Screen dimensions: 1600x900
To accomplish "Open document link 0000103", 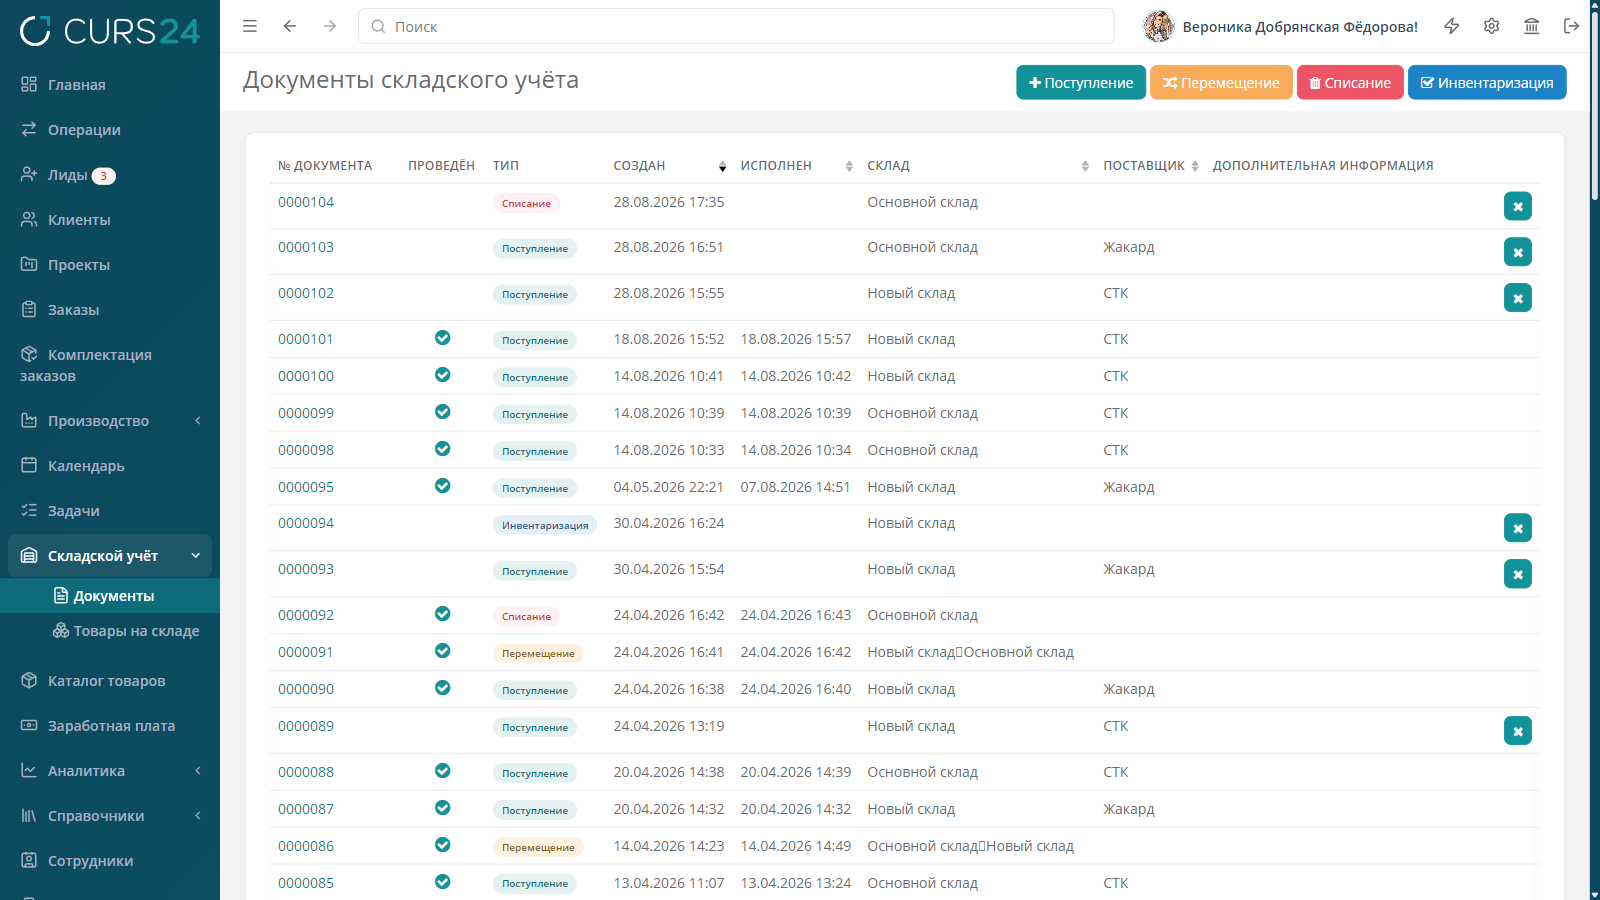I will [x=306, y=247].
